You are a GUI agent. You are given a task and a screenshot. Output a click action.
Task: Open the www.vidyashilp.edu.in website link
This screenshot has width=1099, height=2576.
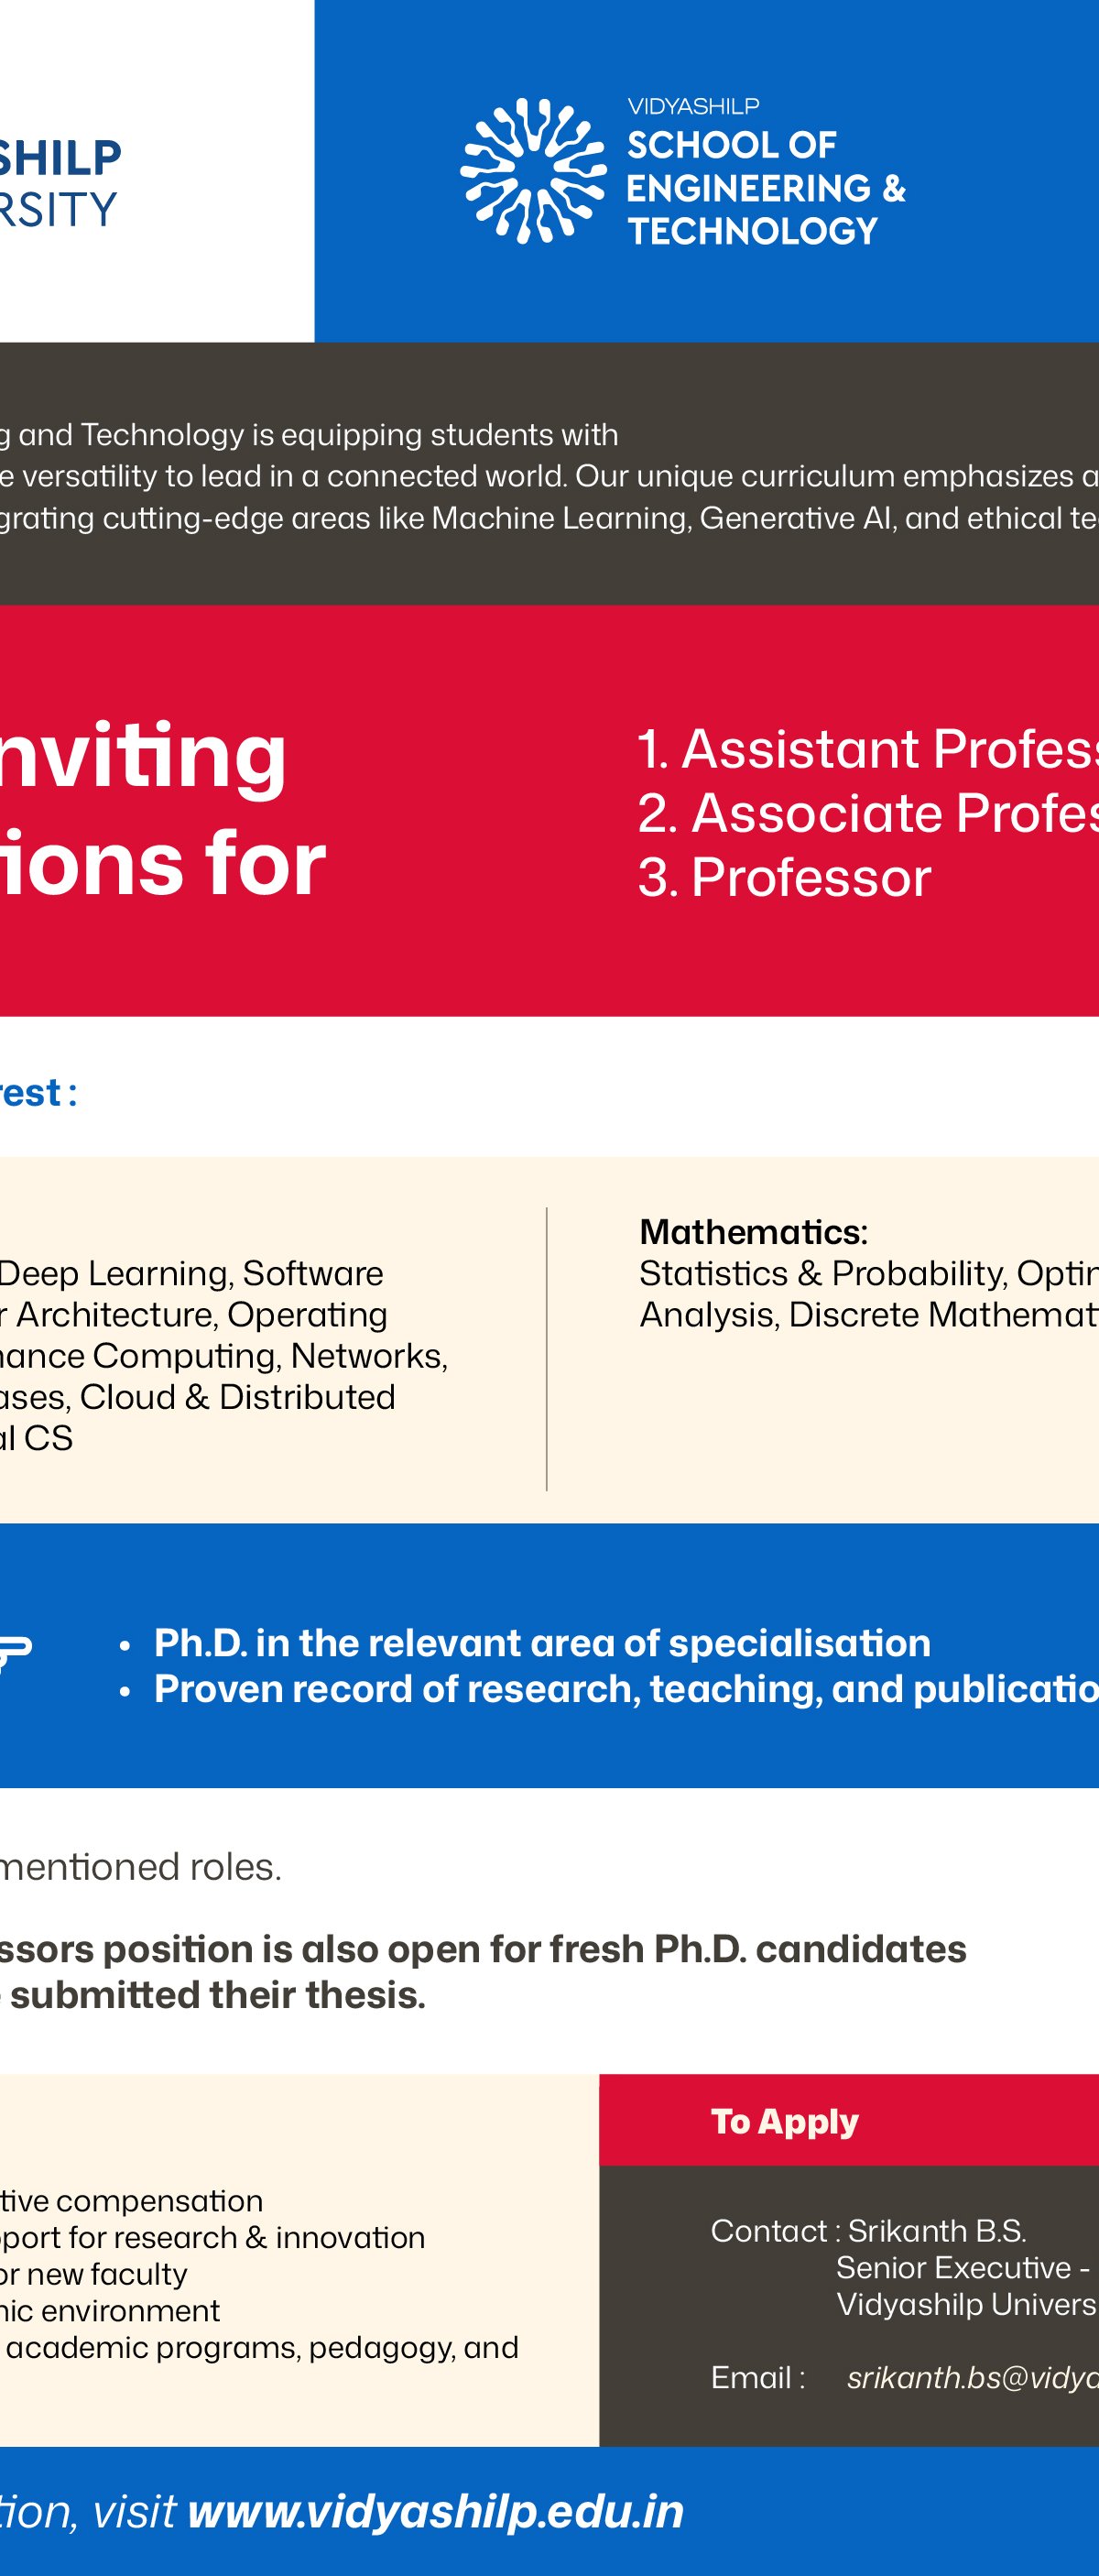435,2511
